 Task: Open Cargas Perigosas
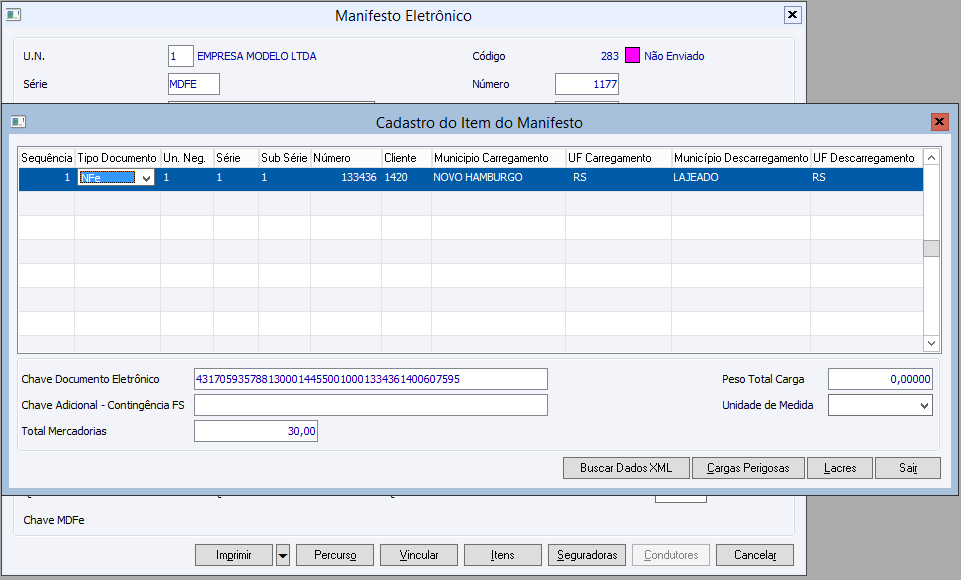point(748,468)
